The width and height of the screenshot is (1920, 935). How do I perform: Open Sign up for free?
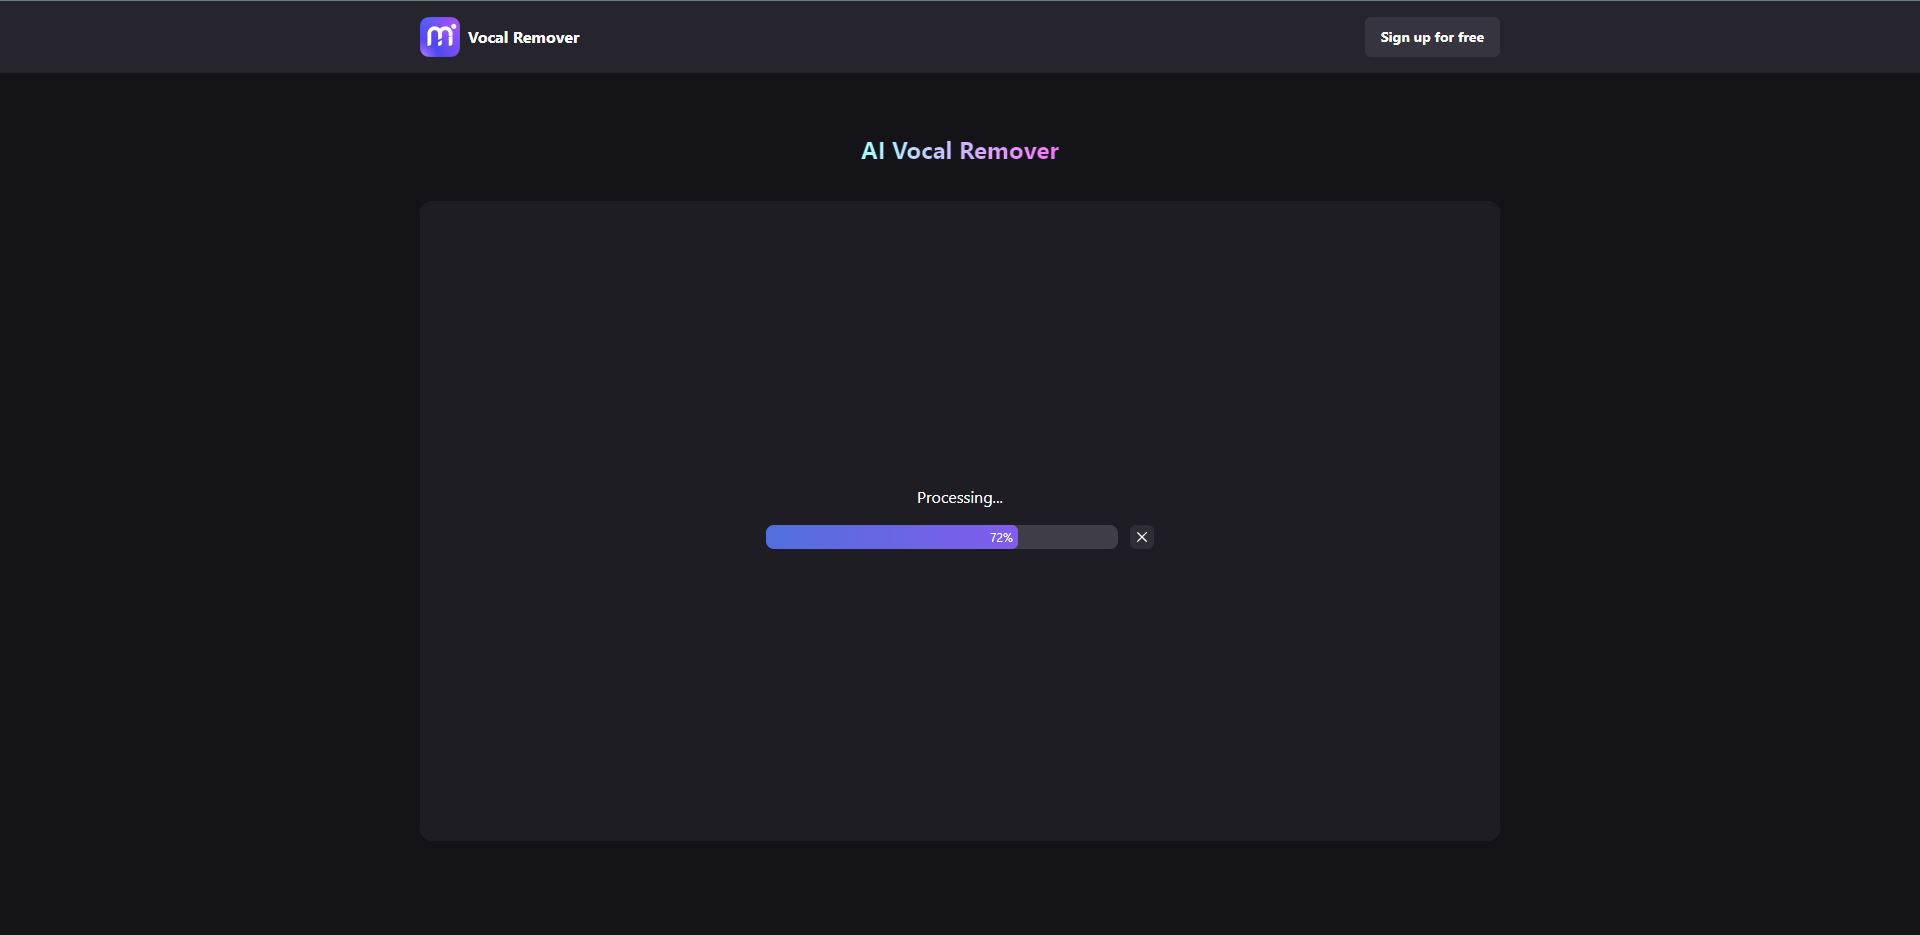pos(1432,37)
